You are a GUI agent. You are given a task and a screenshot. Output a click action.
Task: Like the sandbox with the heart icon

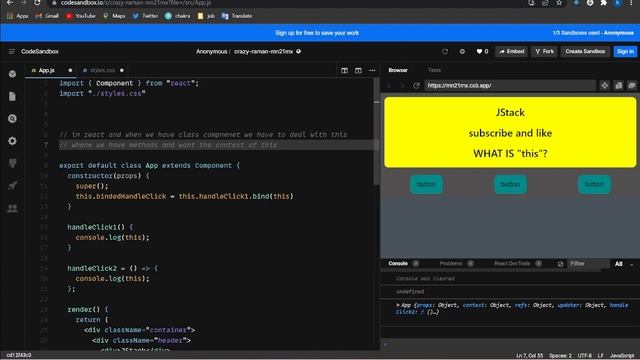[x=479, y=51]
